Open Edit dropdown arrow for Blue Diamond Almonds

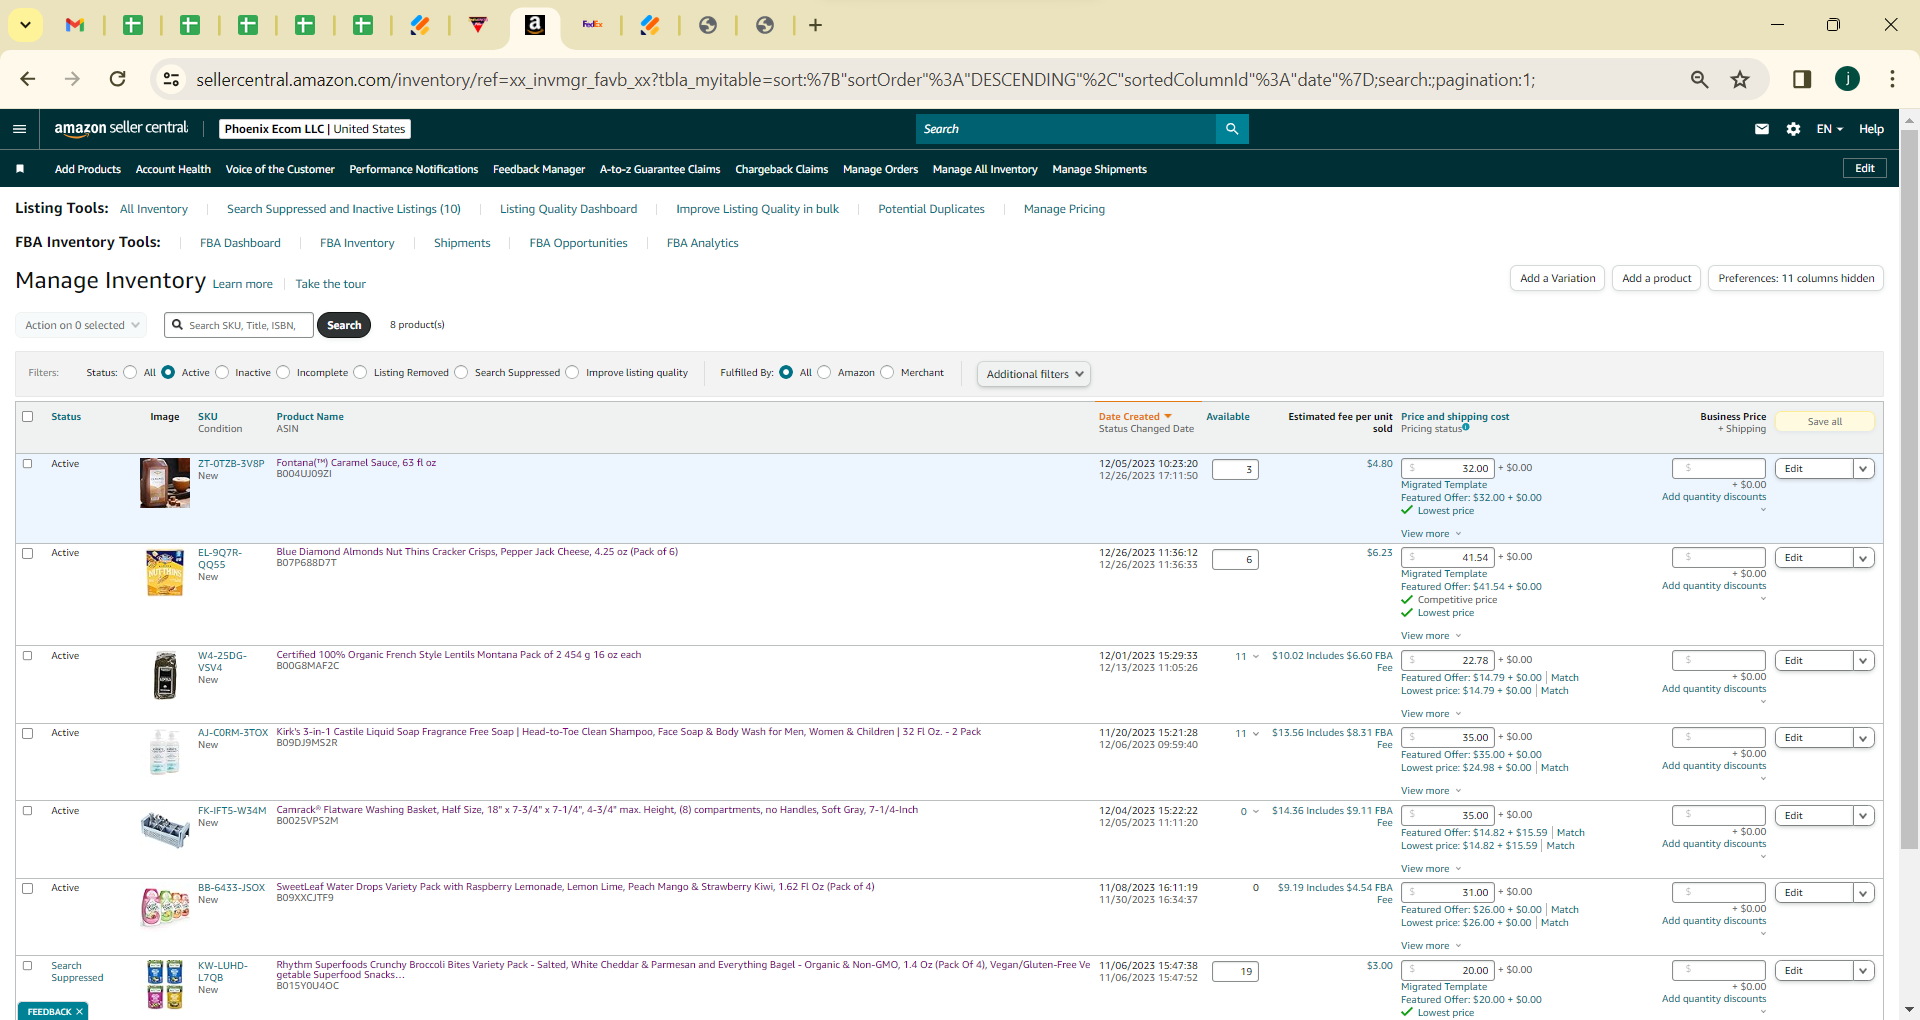click(x=1863, y=558)
